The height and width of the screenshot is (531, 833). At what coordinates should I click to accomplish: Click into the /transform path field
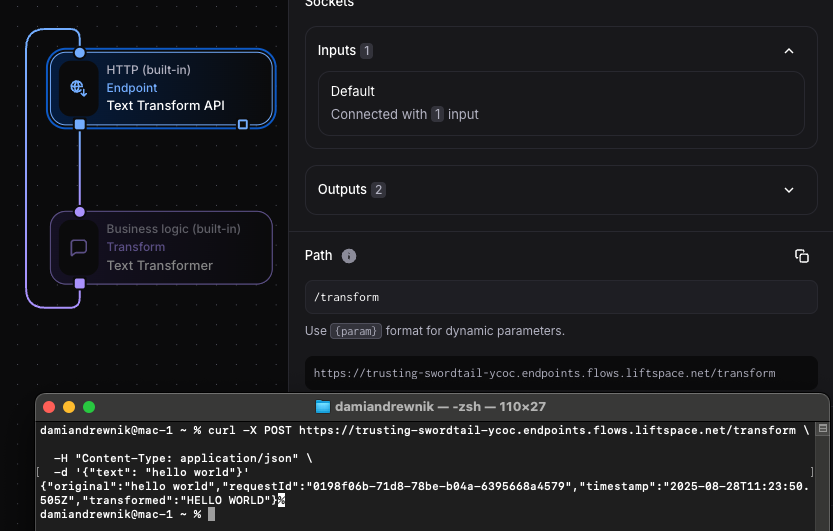pyautogui.click(x=561, y=297)
